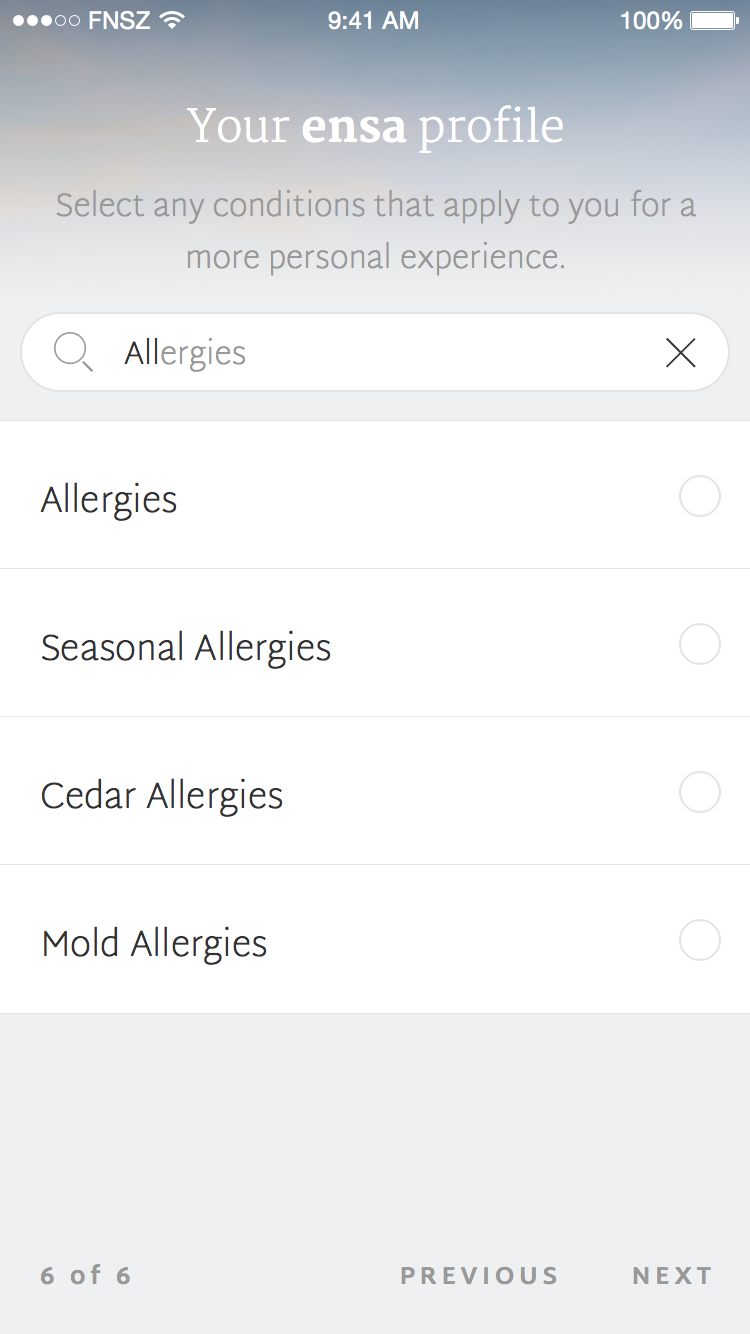Tap the Your ensa profile heading
The width and height of the screenshot is (750, 1334).
tap(375, 127)
